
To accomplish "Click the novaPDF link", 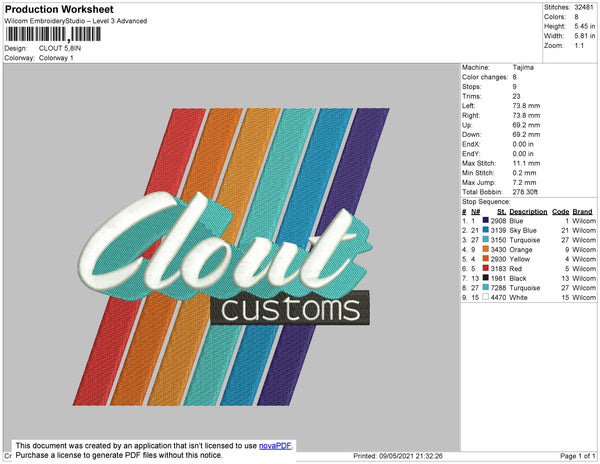I will (275, 446).
